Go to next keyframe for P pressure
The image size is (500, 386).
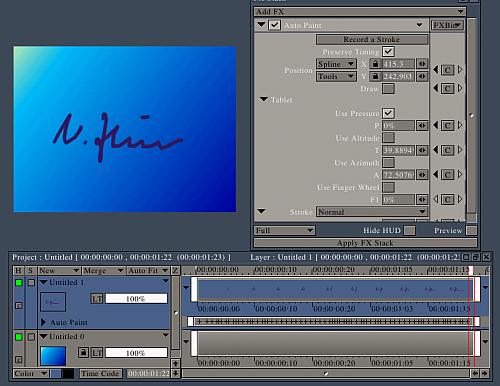[x=460, y=125]
